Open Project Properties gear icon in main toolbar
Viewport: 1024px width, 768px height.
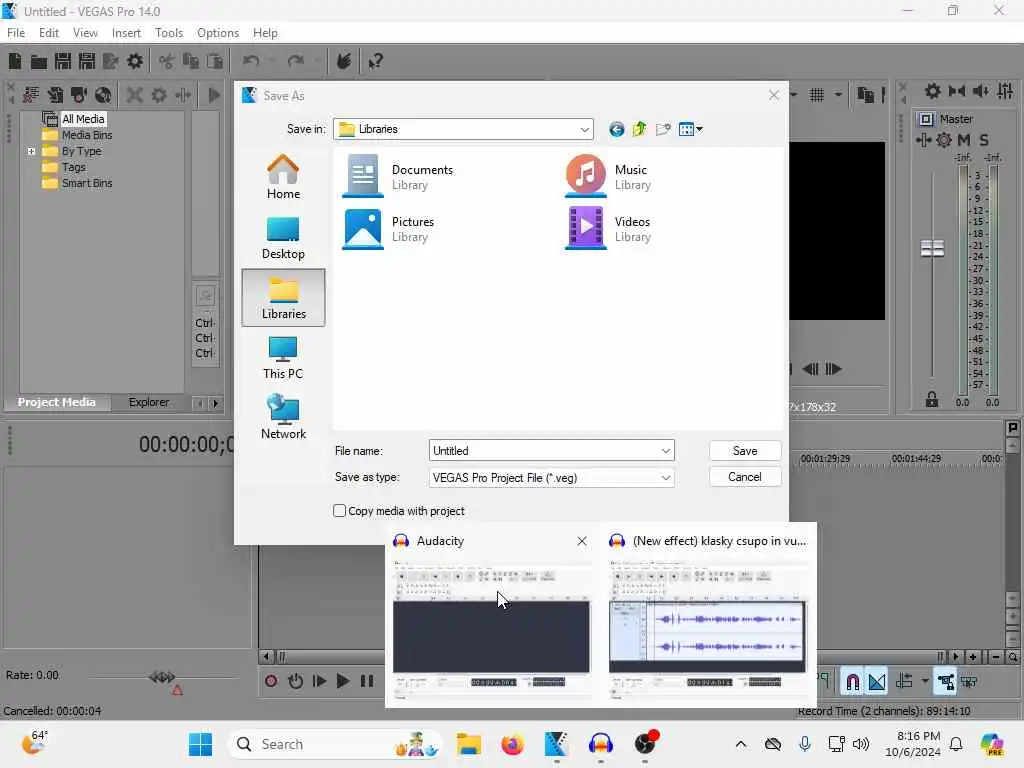(135, 61)
